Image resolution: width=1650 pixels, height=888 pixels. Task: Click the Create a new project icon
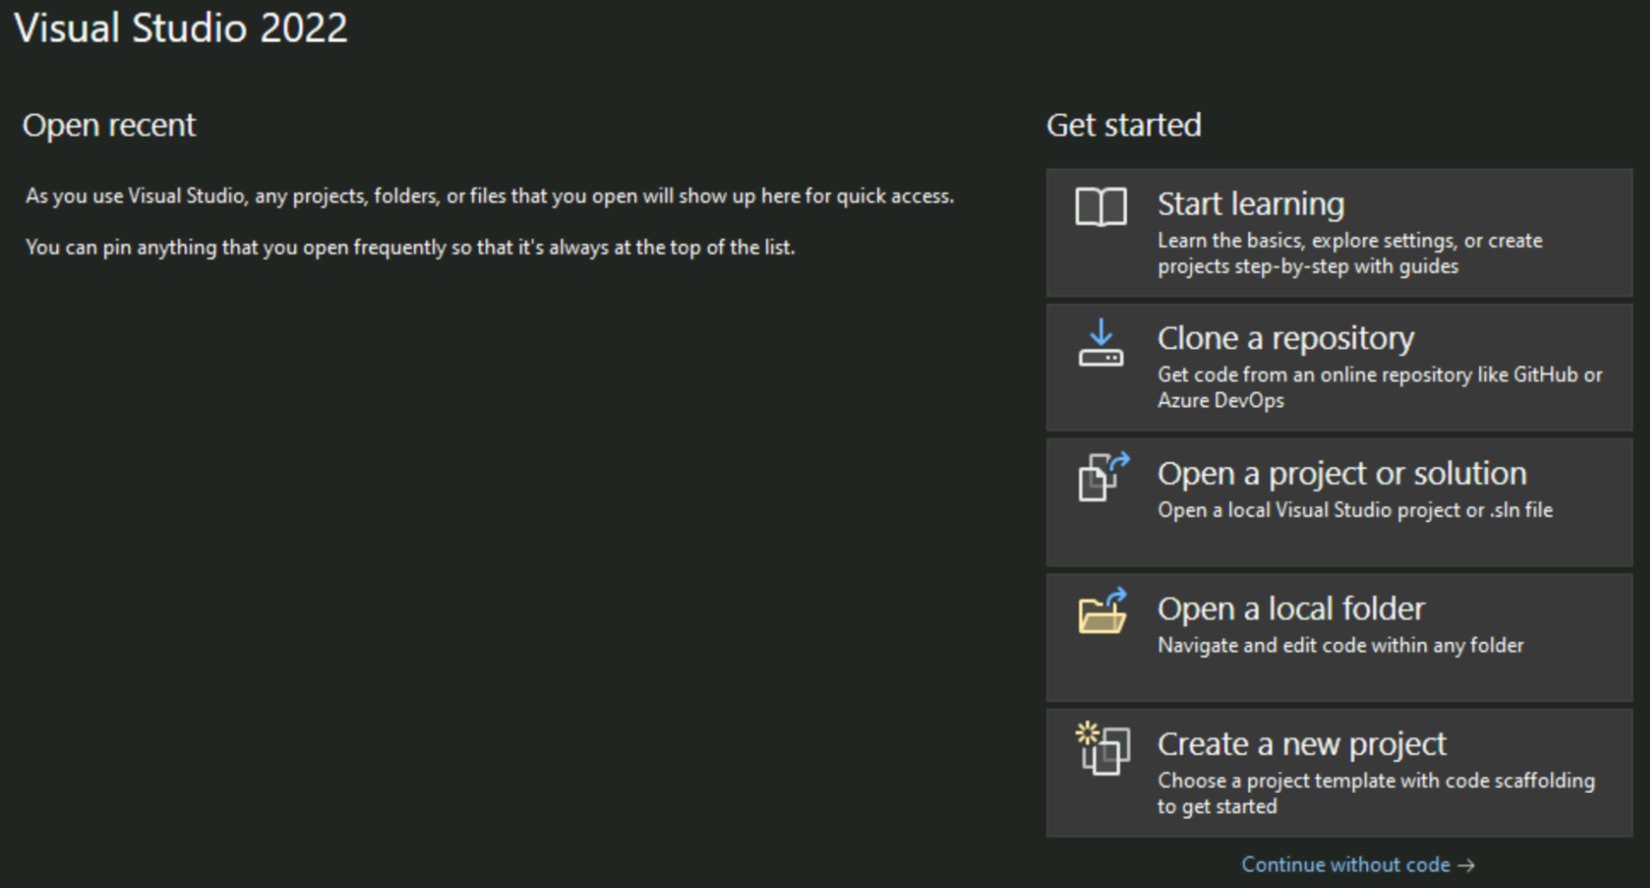1103,748
